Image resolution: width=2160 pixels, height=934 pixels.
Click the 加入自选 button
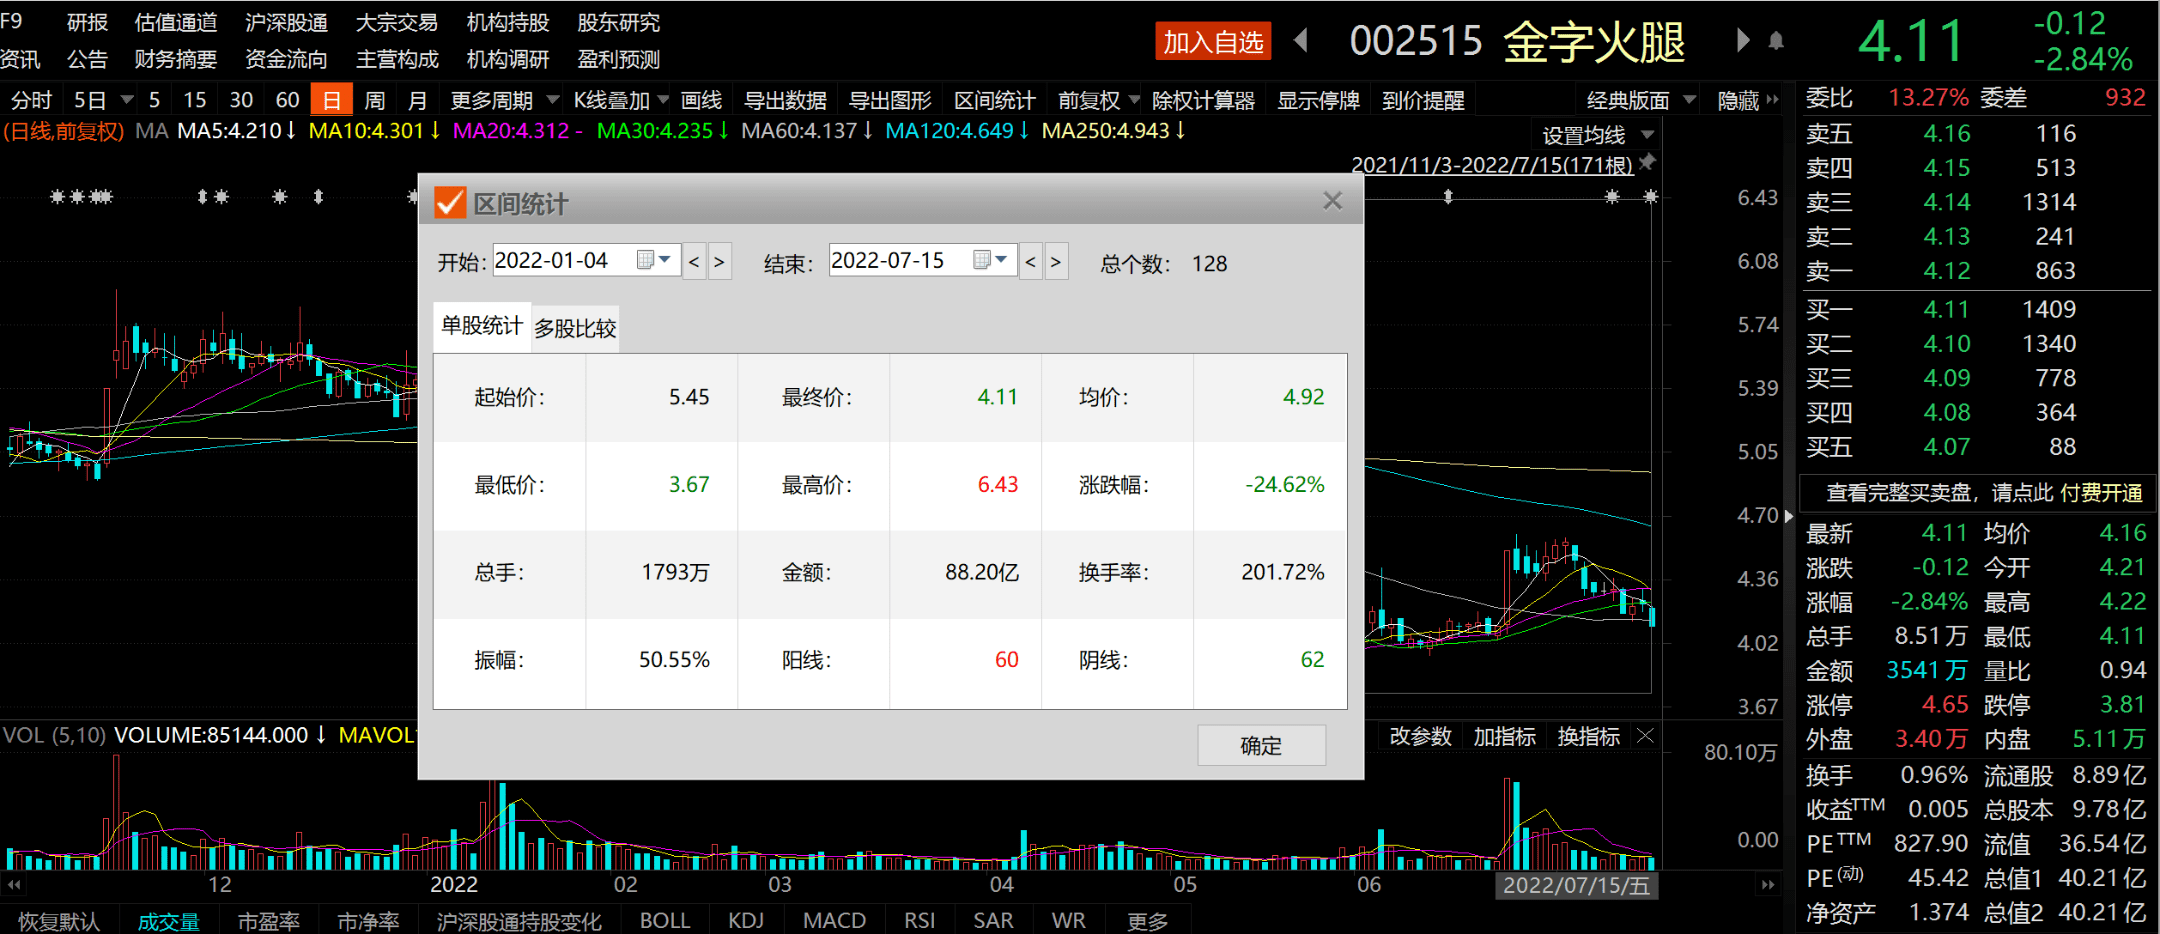[x=1212, y=42]
